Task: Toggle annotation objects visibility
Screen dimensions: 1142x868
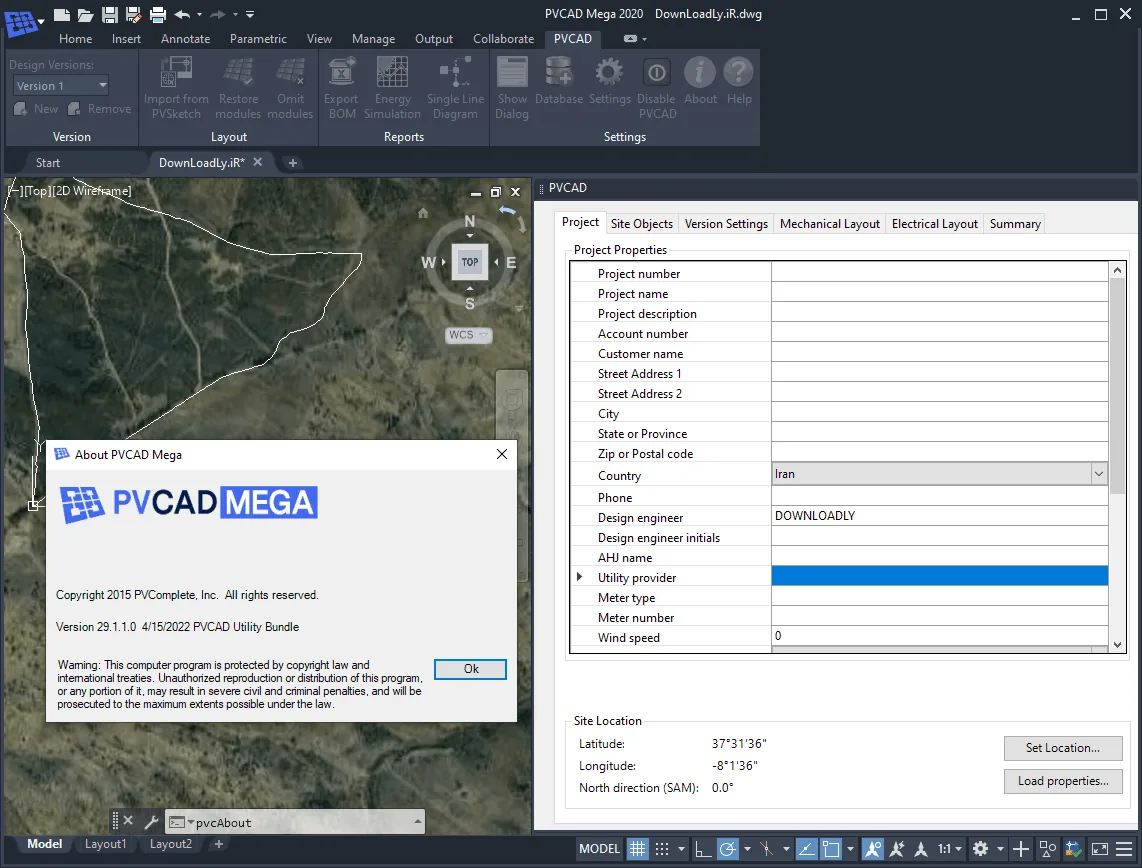Action: point(873,848)
